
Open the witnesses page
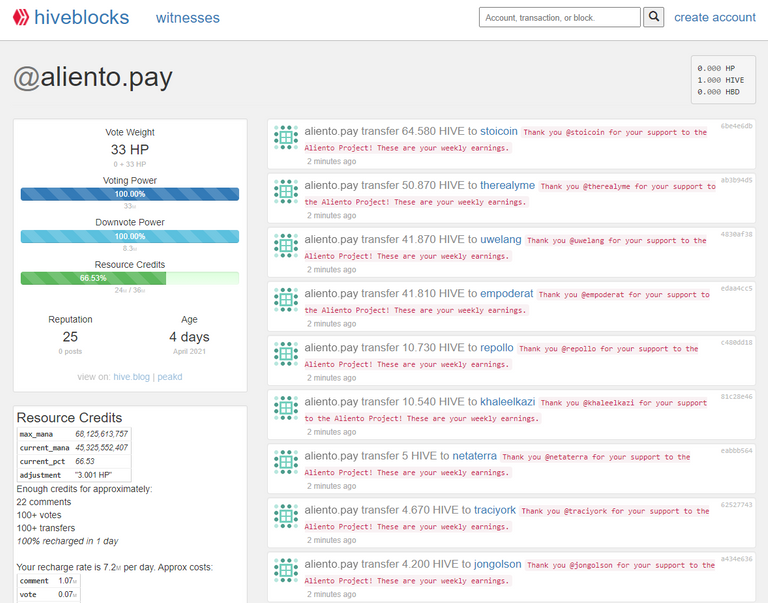188,18
